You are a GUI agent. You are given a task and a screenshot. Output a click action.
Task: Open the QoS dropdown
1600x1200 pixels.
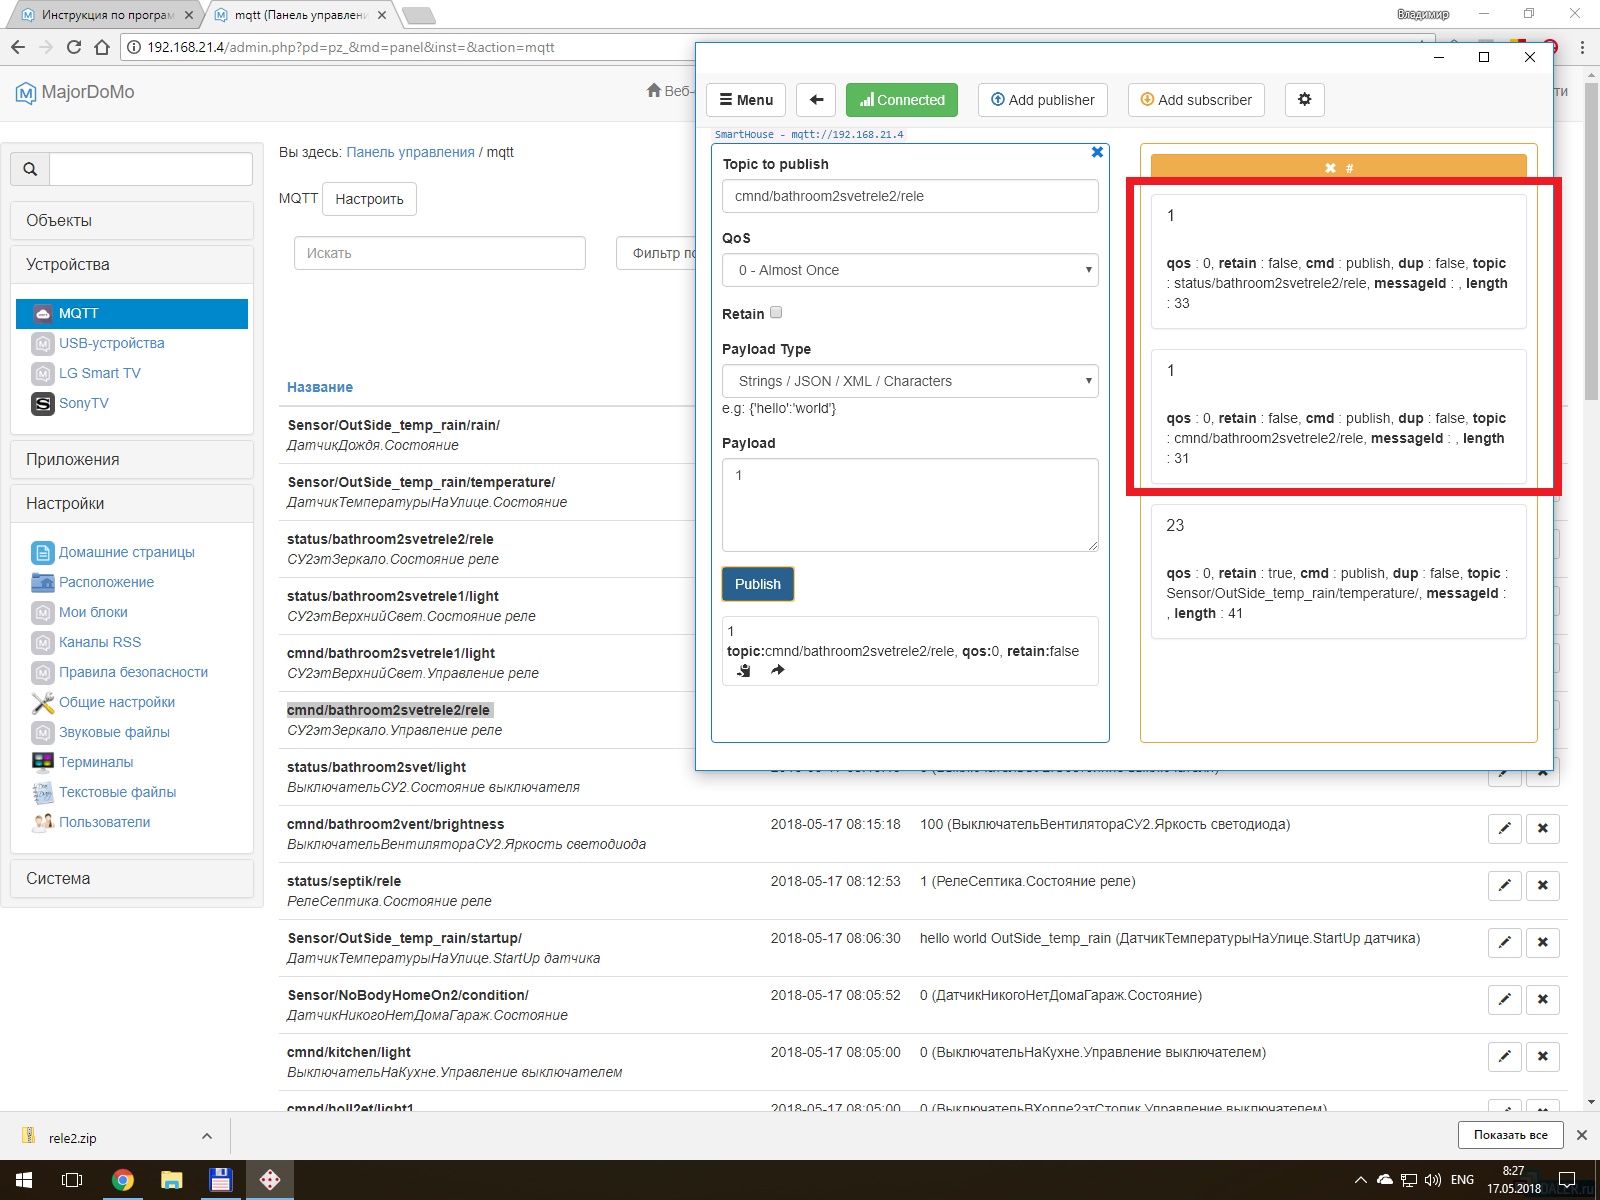(910, 270)
